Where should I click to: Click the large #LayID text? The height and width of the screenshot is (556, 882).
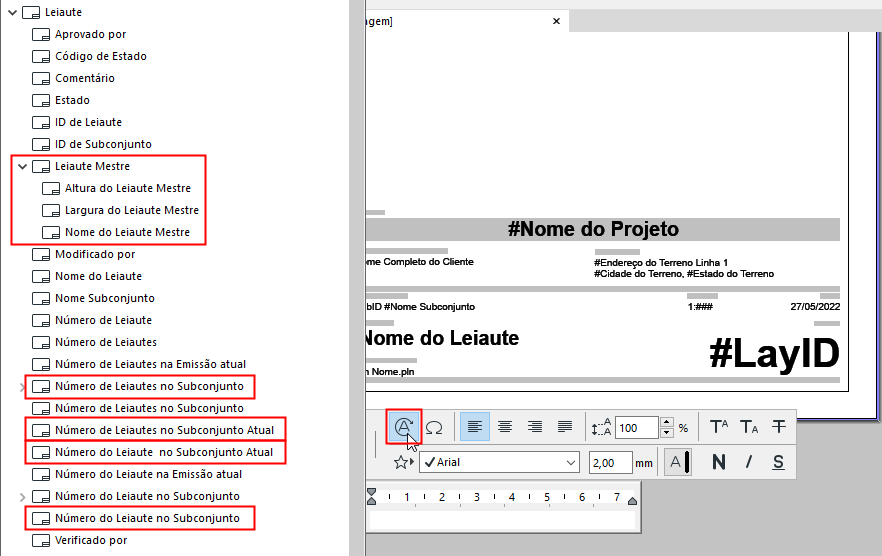pos(774,353)
